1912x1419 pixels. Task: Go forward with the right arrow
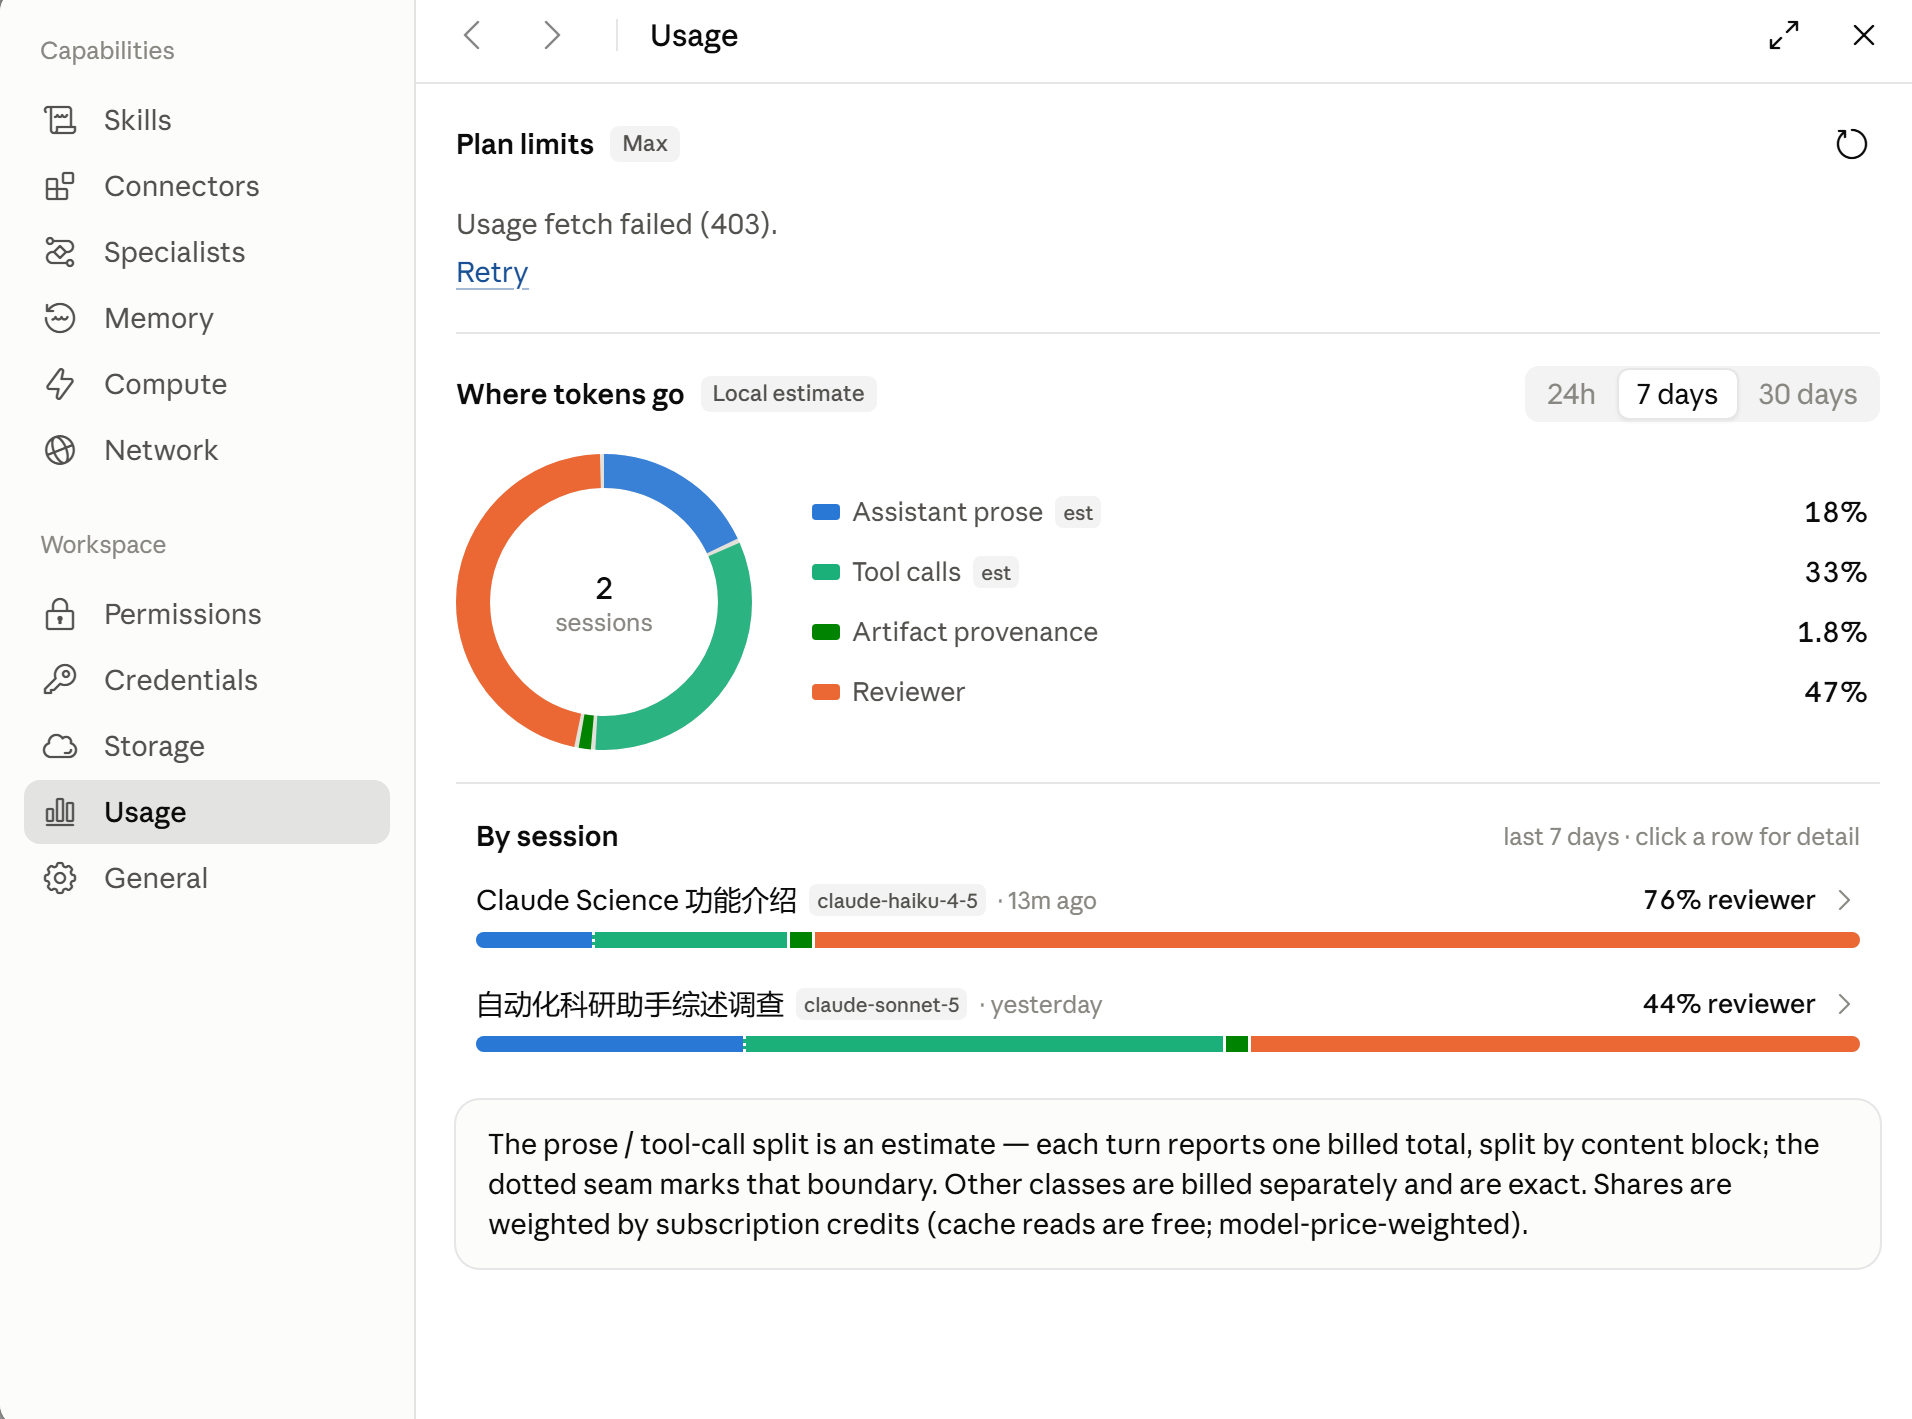(x=551, y=35)
